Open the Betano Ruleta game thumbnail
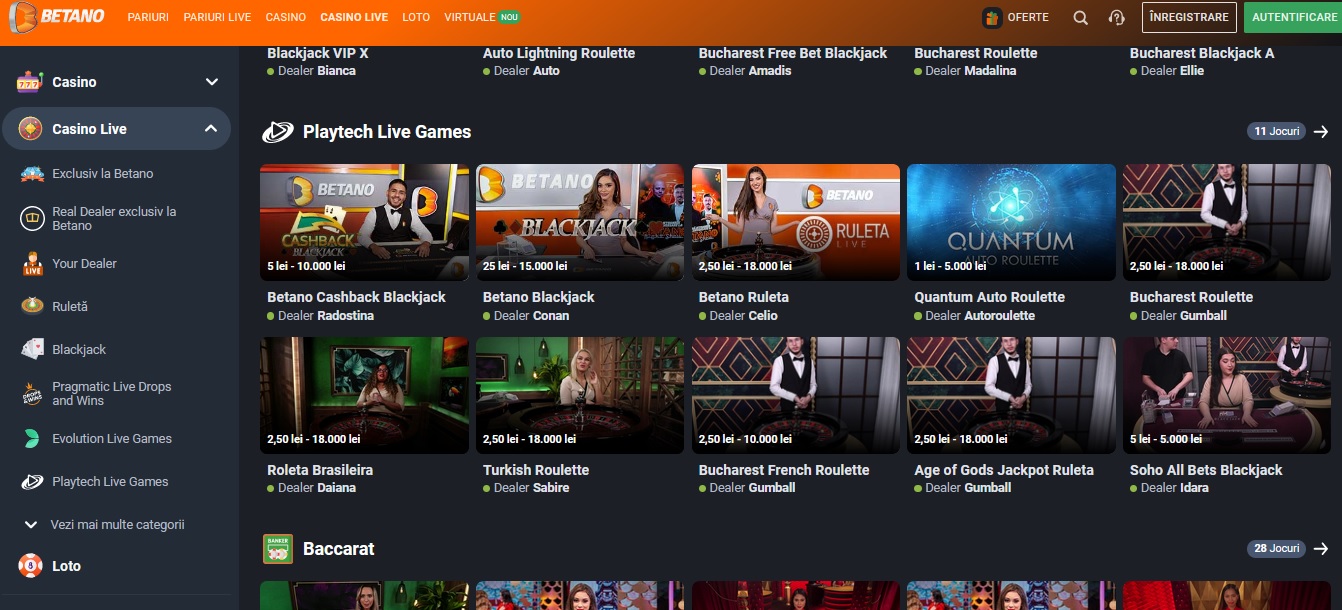 [796, 222]
